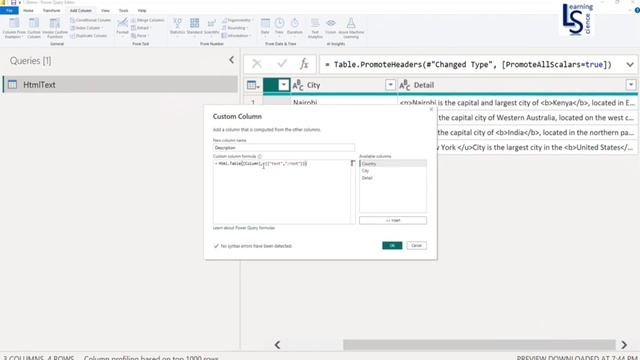The height and width of the screenshot is (360, 640).
Task: Click Extract in the From Text group
Action: [x=141, y=28]
